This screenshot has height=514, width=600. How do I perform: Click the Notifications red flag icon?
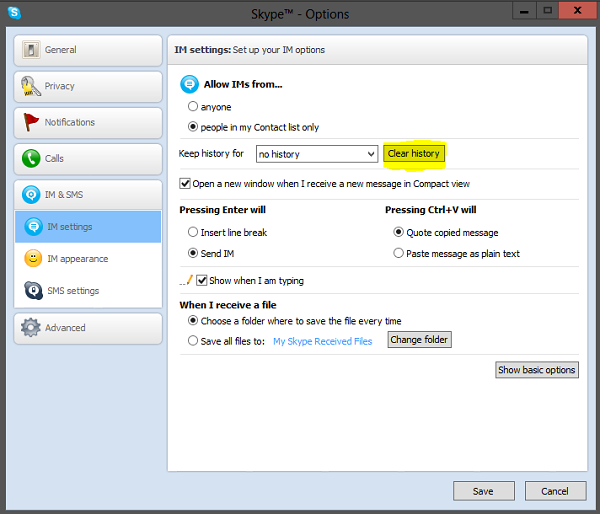tap(30, 122)
